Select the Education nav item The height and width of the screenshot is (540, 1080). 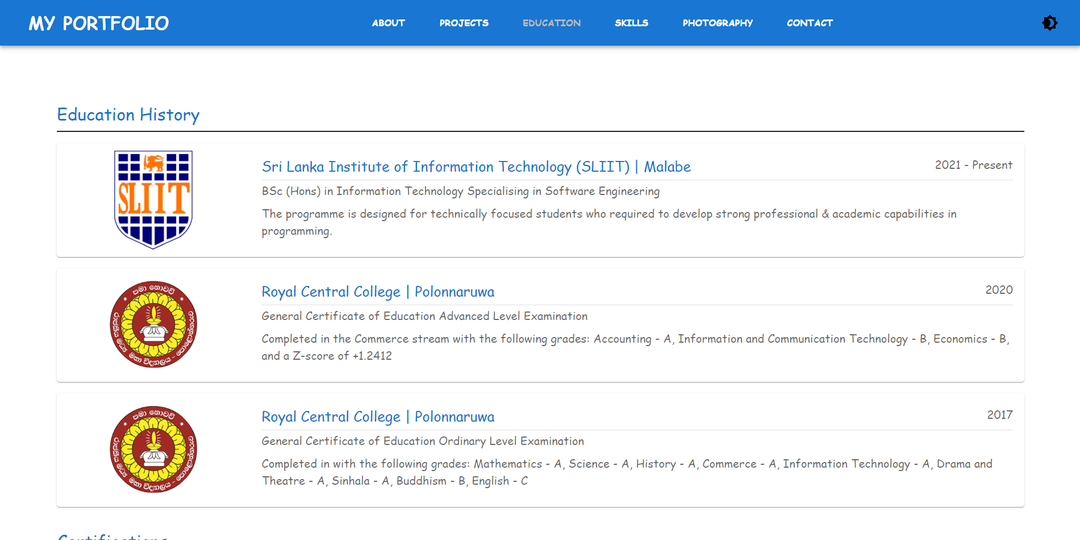[x=551, y=23]
